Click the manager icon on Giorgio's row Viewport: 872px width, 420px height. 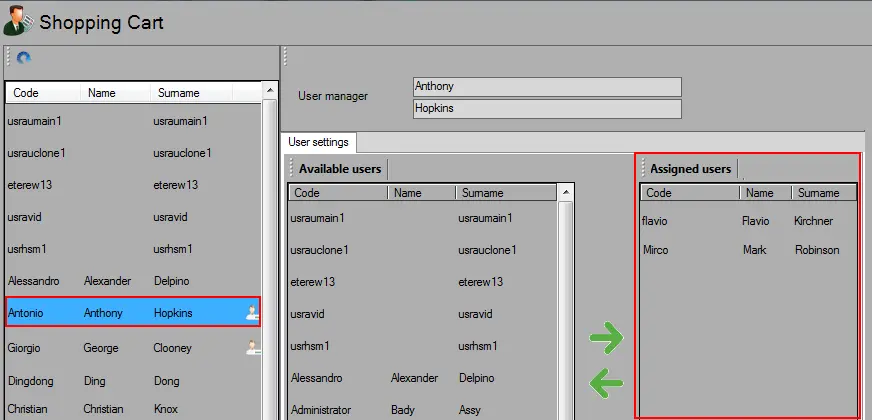[x=252, y=348]
